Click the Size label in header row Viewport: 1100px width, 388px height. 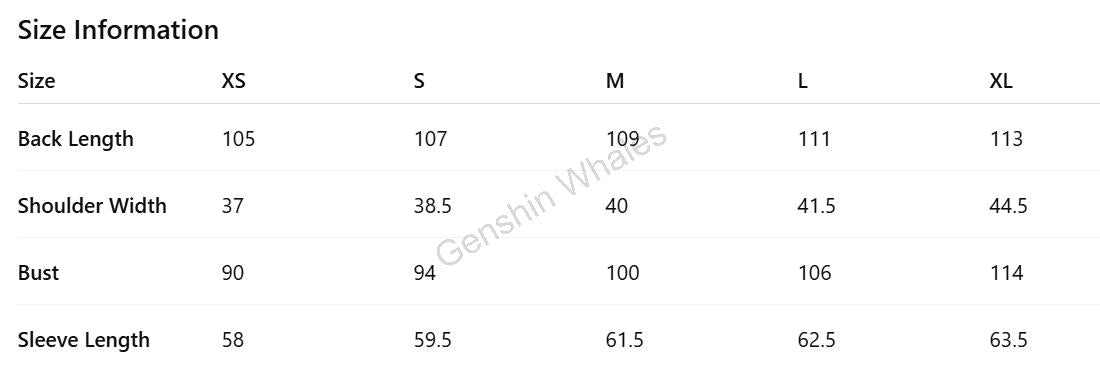[x=36, y=81]
